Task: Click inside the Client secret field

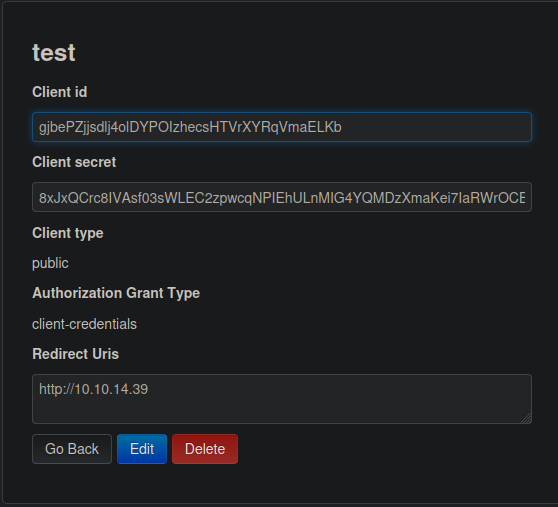Action: [x=282, y=197]
